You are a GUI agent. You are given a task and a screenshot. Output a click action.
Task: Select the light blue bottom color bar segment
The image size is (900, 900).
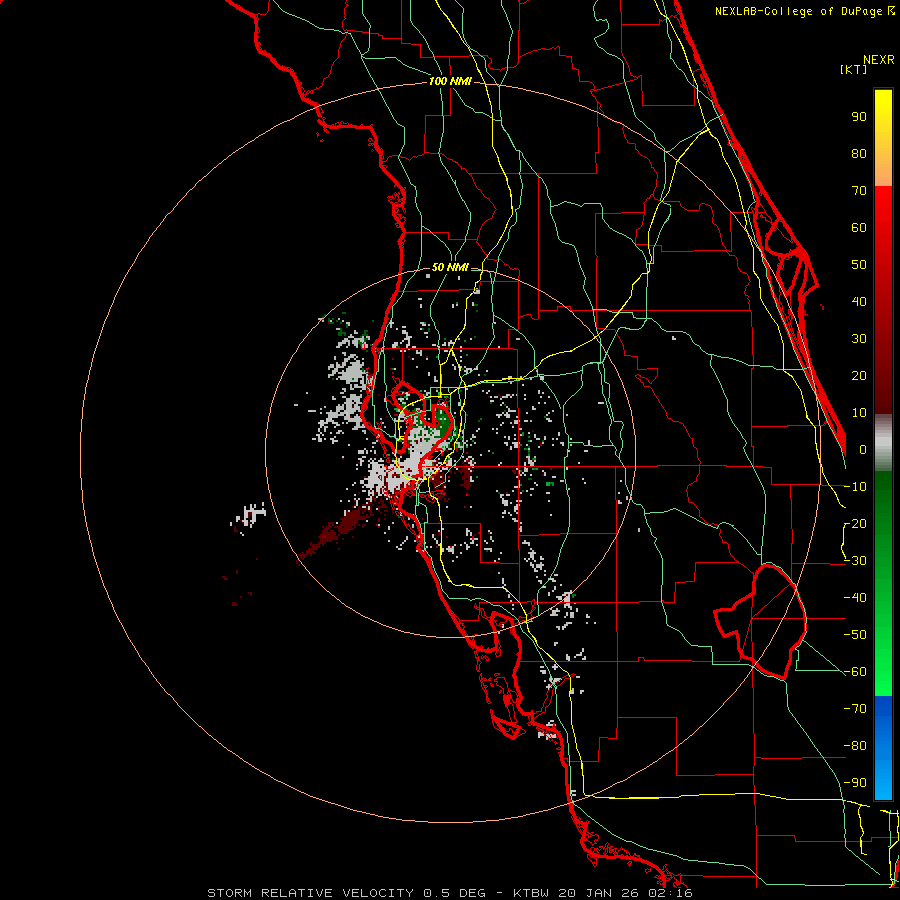(x=883, y=781)
